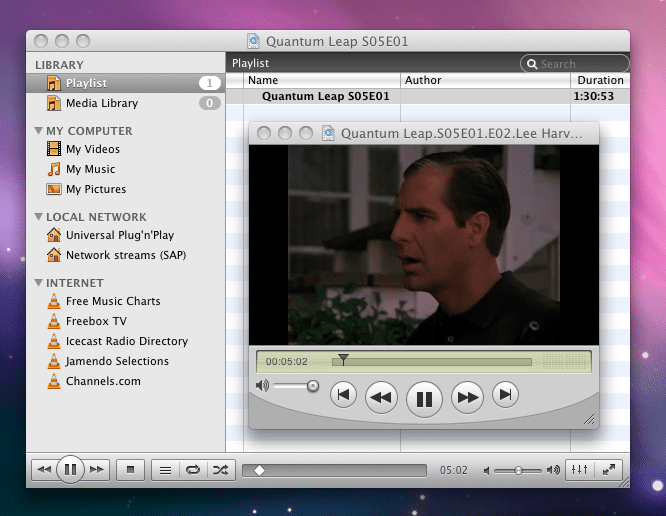This screenshot has width=666, height=516.
Task: Collapse the MY COMPUTER sidebar section
Action: tap(38, 131)
